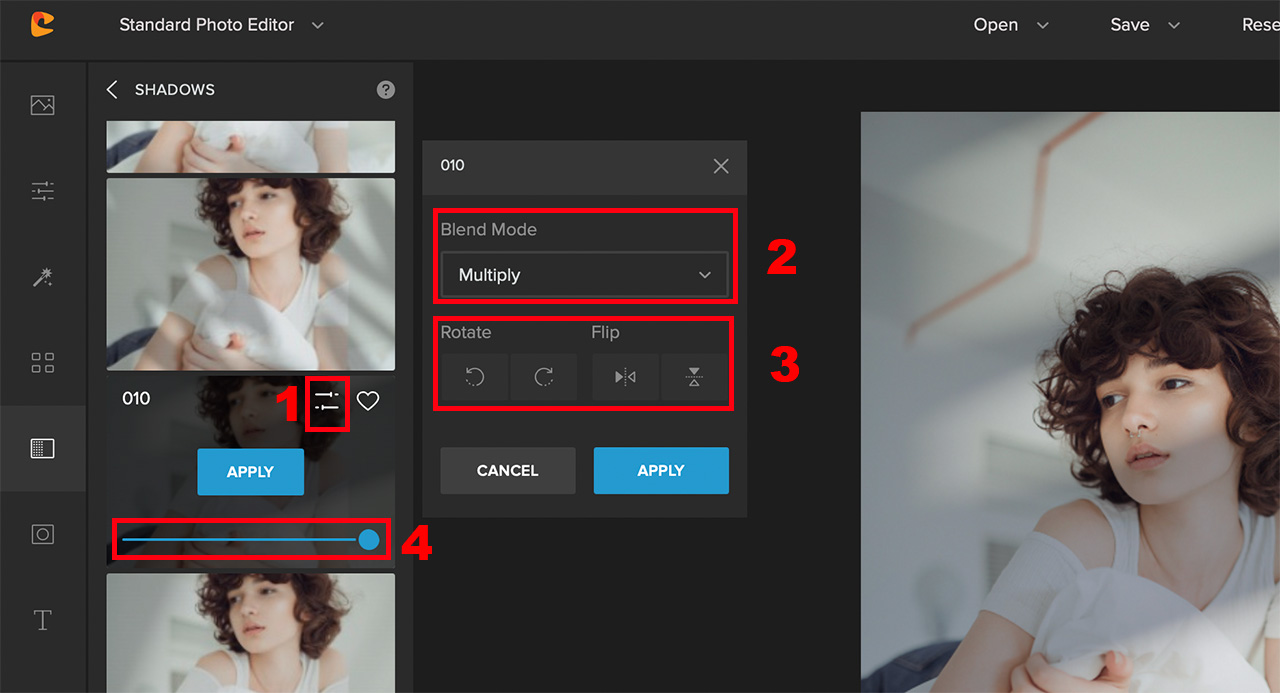Viewport: 1280px width, 693px height.
Task: Open the Save dropdown arrow
Action: 1172,25
